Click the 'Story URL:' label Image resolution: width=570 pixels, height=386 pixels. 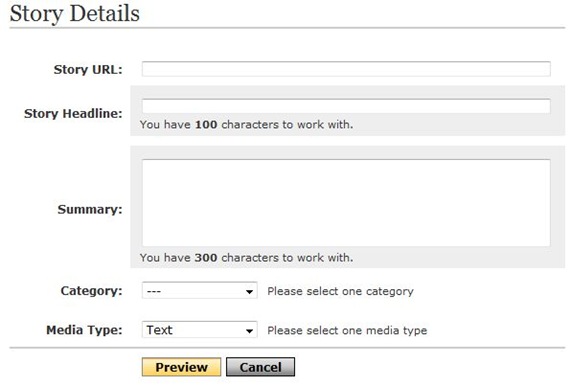click(88, 69)
